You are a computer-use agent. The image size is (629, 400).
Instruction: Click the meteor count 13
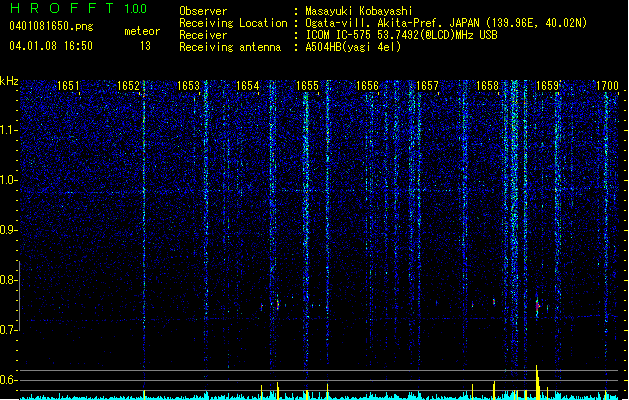pyautogui.click(x=145, y=46)
